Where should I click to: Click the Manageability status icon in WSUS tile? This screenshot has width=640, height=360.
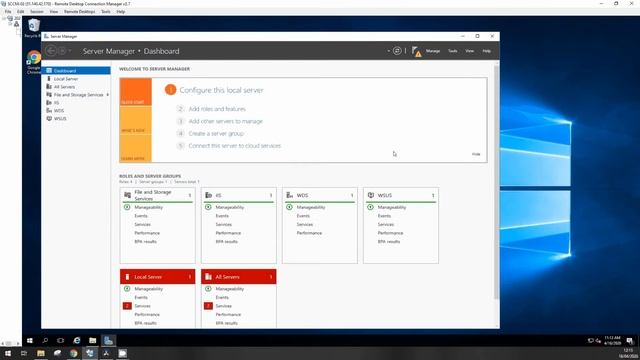tap(371, 207)
